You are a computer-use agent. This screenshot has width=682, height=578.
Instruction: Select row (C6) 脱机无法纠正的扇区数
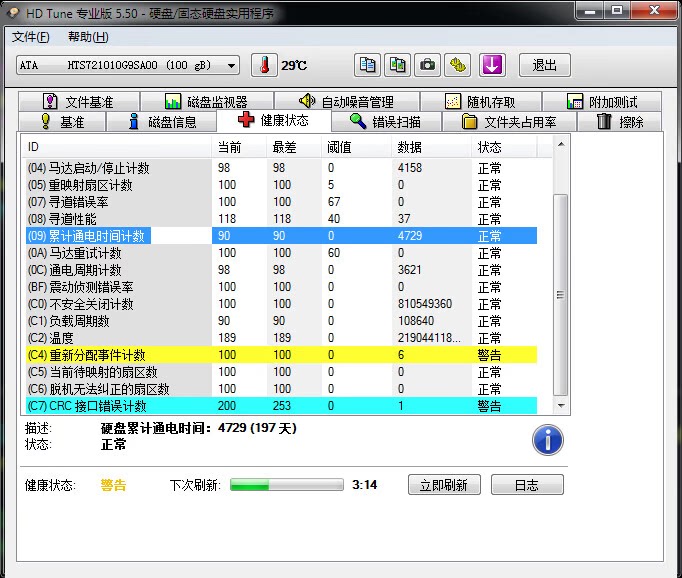pos(281,389)
